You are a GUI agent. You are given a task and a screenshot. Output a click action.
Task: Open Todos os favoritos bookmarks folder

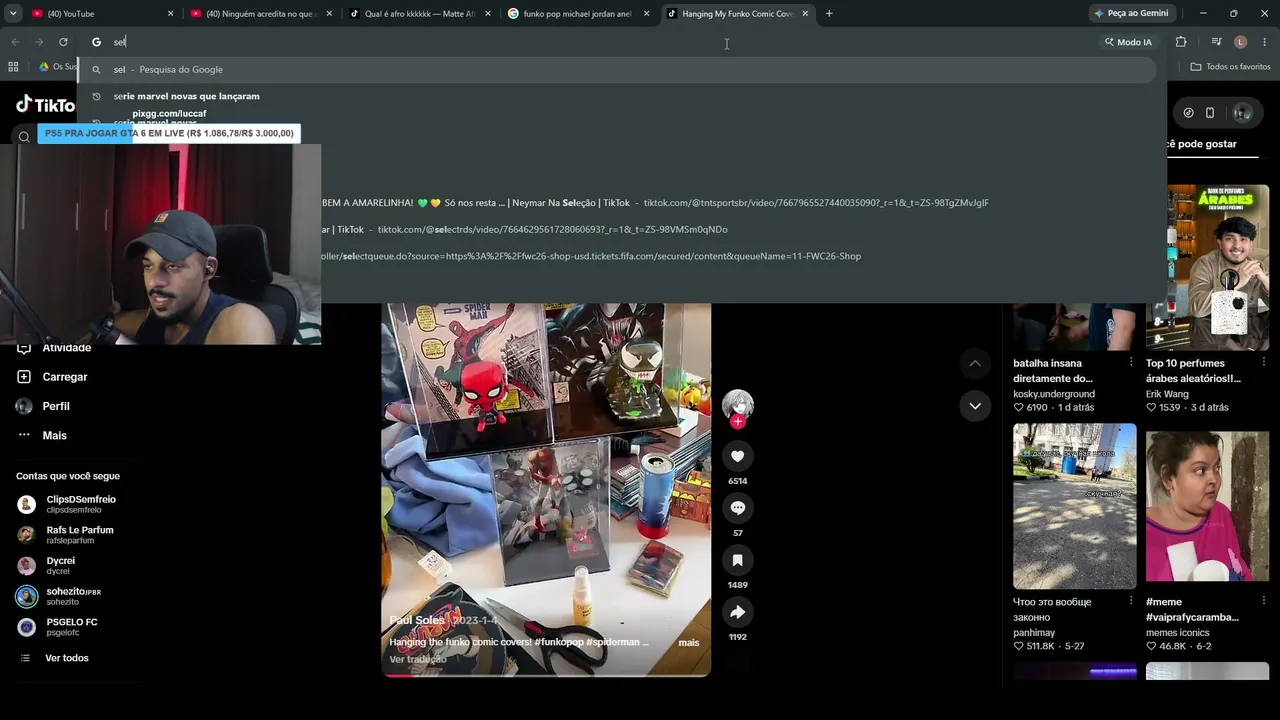1231,67
